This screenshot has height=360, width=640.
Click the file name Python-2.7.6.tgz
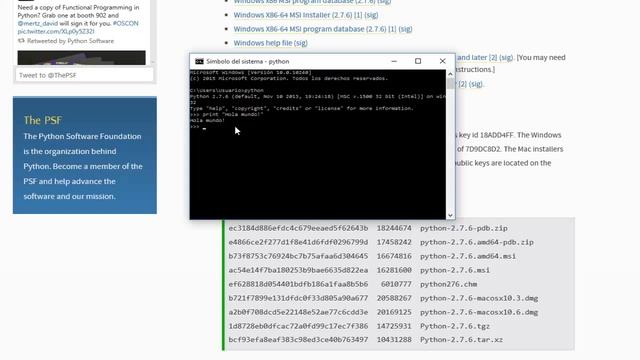tap(455, 326)
